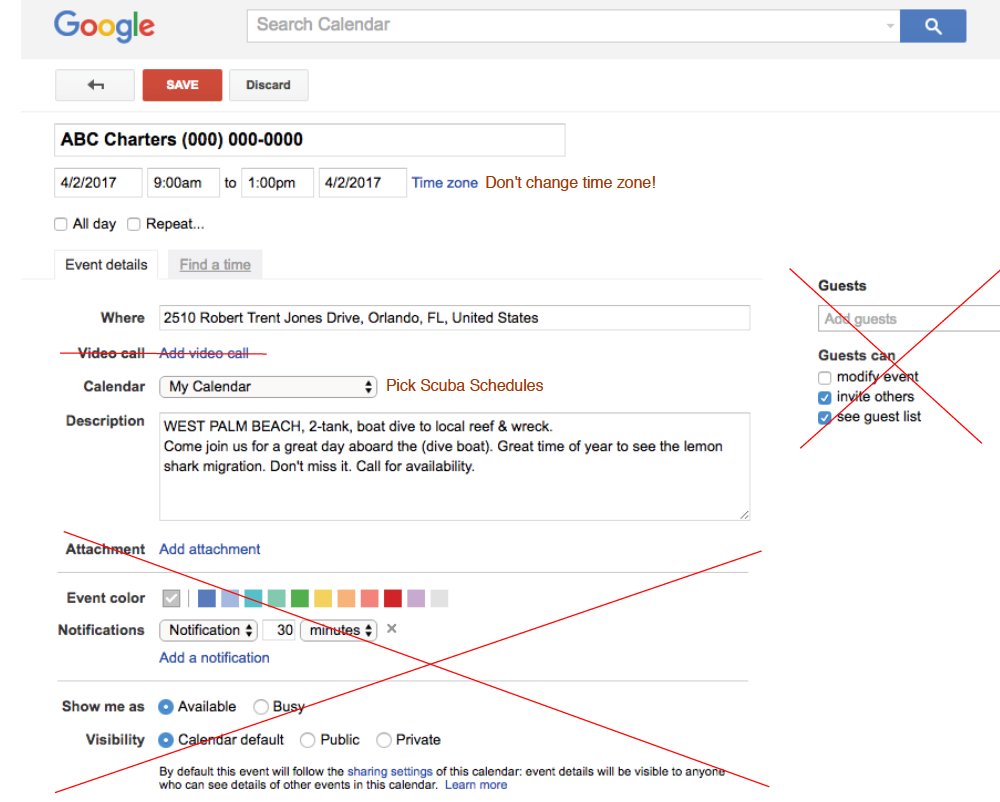Choose the dark blue event color
The width and height of the screenshot is (1000, 802).
click(x=207, y=599)
